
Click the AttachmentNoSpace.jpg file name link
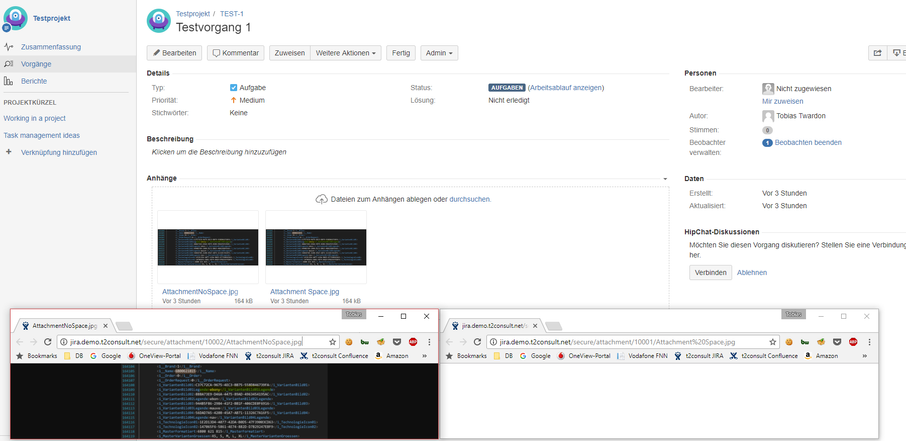tap(200, 291)
